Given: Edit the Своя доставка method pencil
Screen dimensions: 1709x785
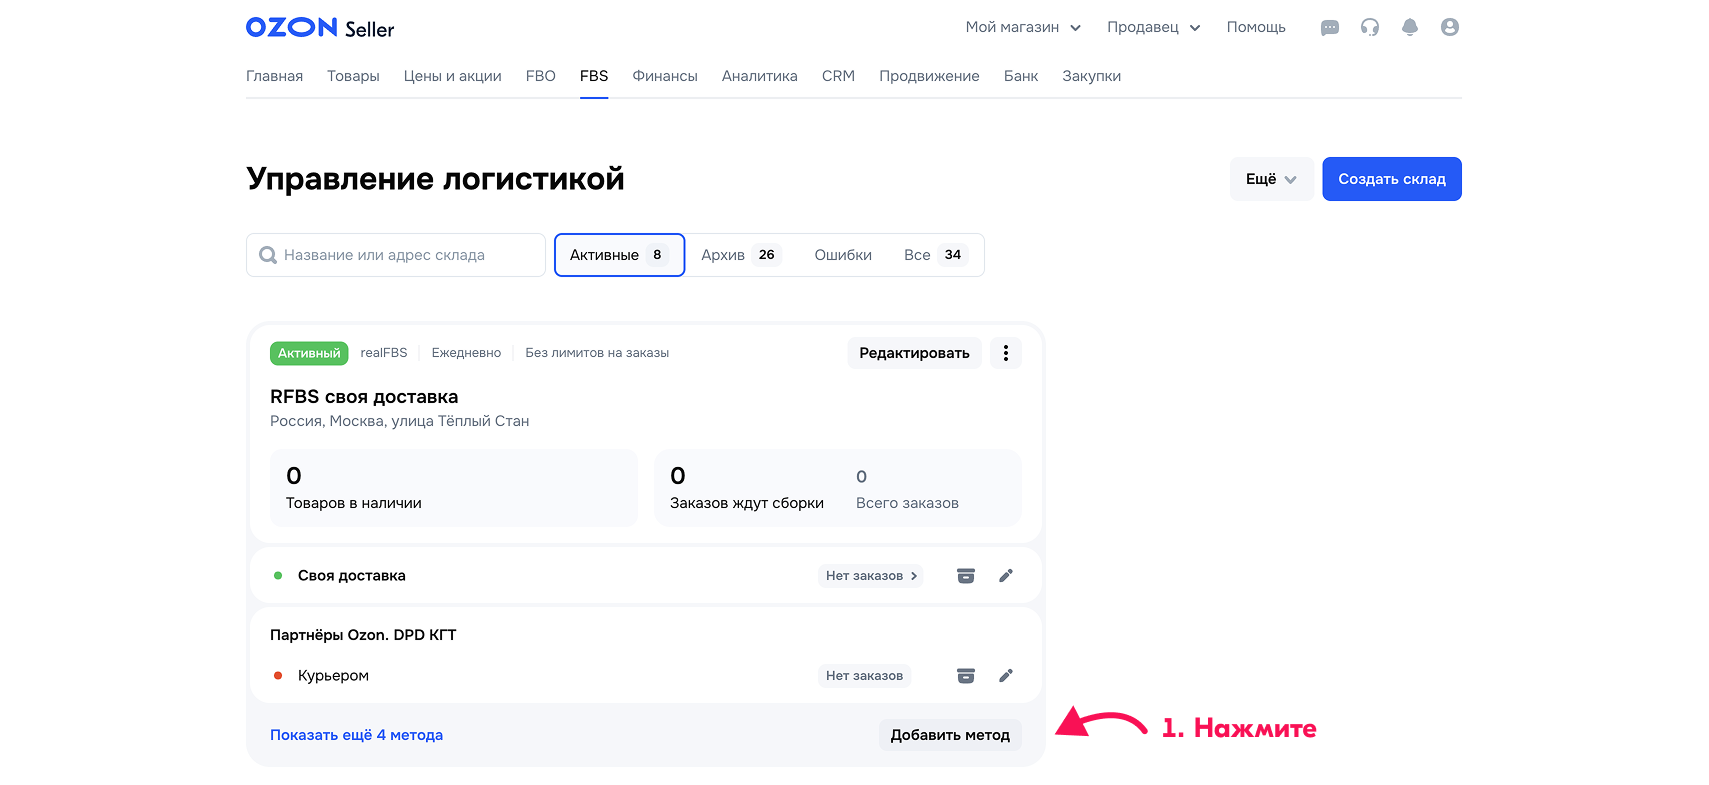Looking at the screenshot, I should tap(1006, 576).
